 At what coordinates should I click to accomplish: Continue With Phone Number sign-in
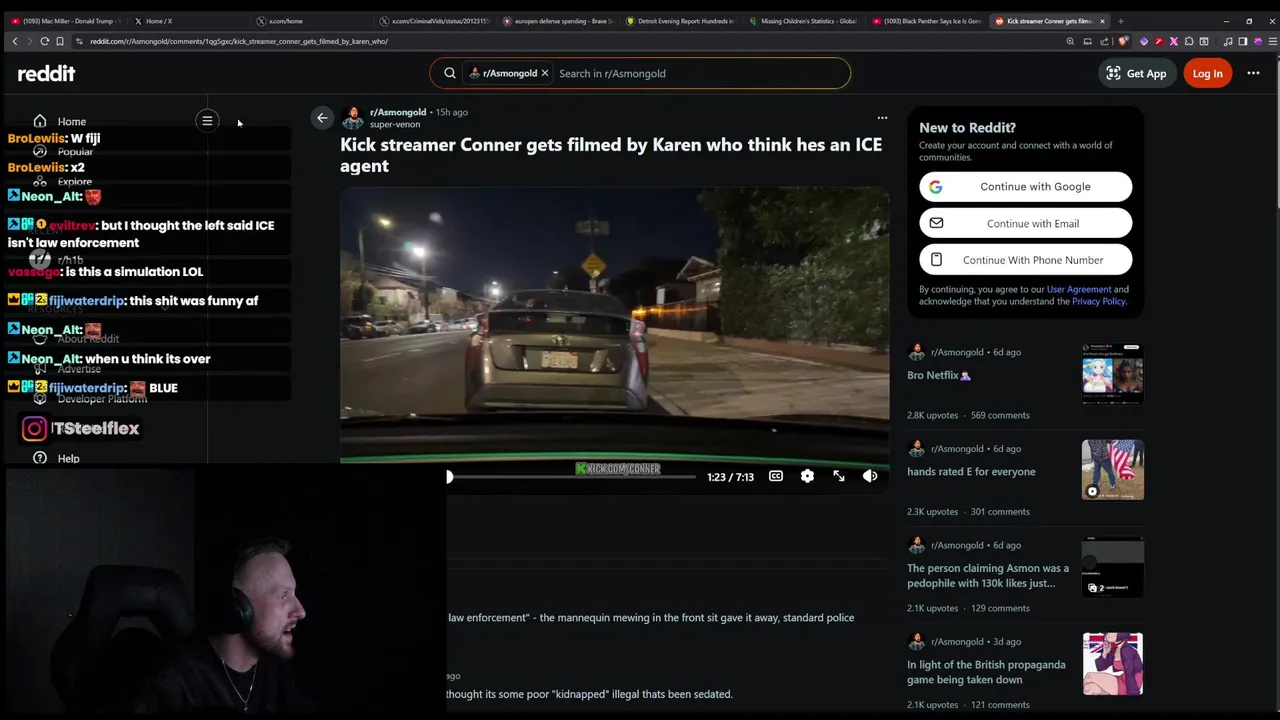coord(1025,260)
